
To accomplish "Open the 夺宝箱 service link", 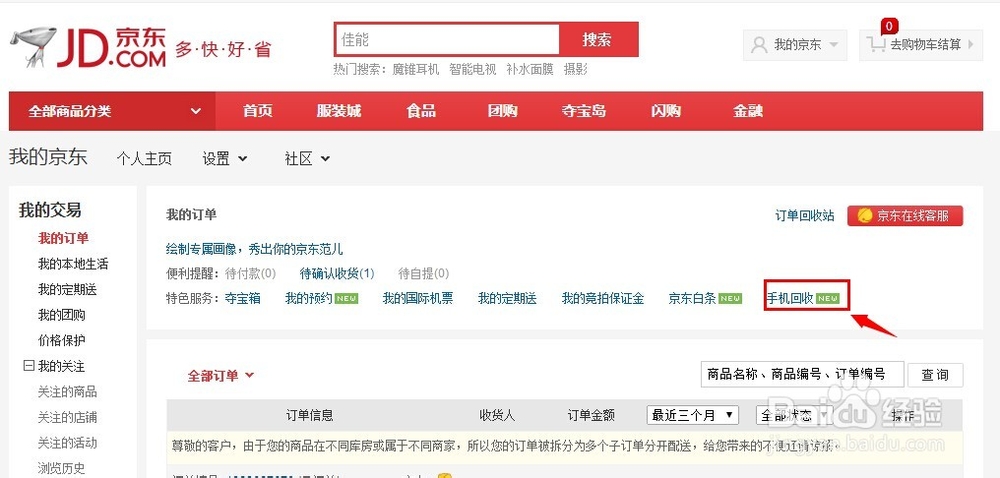I will click(x=242, y=298).
